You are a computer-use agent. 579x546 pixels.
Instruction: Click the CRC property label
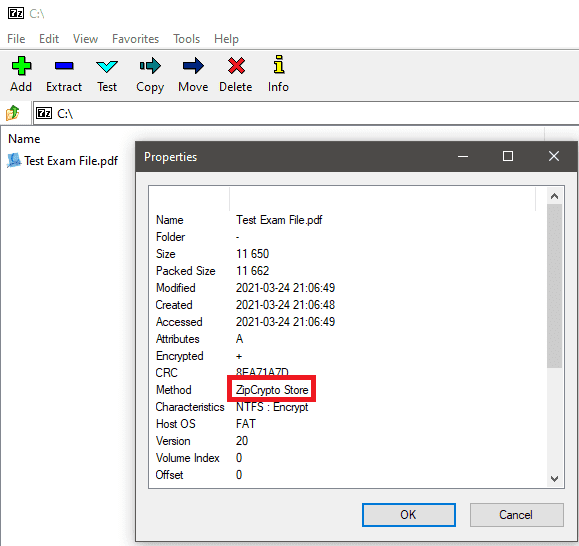[x=167, y=373]
